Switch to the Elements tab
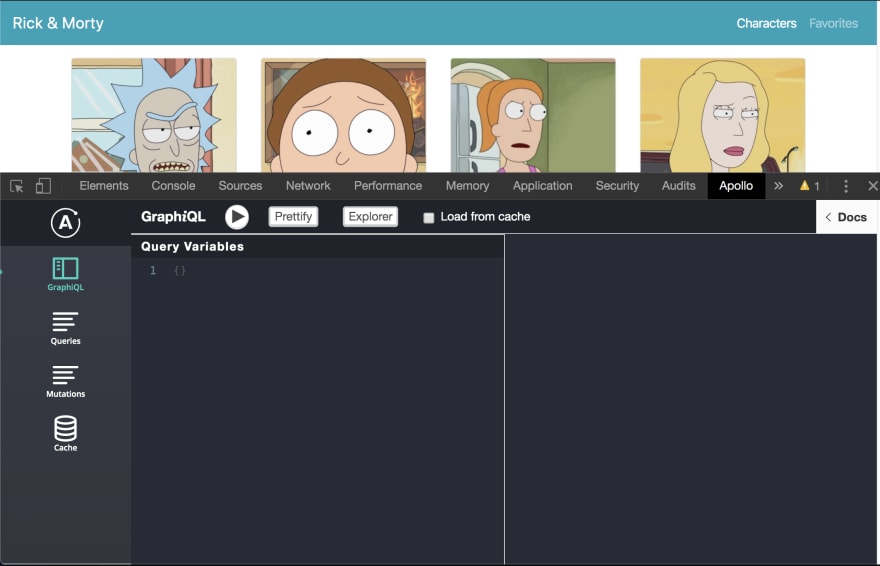Image resolution: width=880 pixels, height=566 pixels. pos(104,186)
